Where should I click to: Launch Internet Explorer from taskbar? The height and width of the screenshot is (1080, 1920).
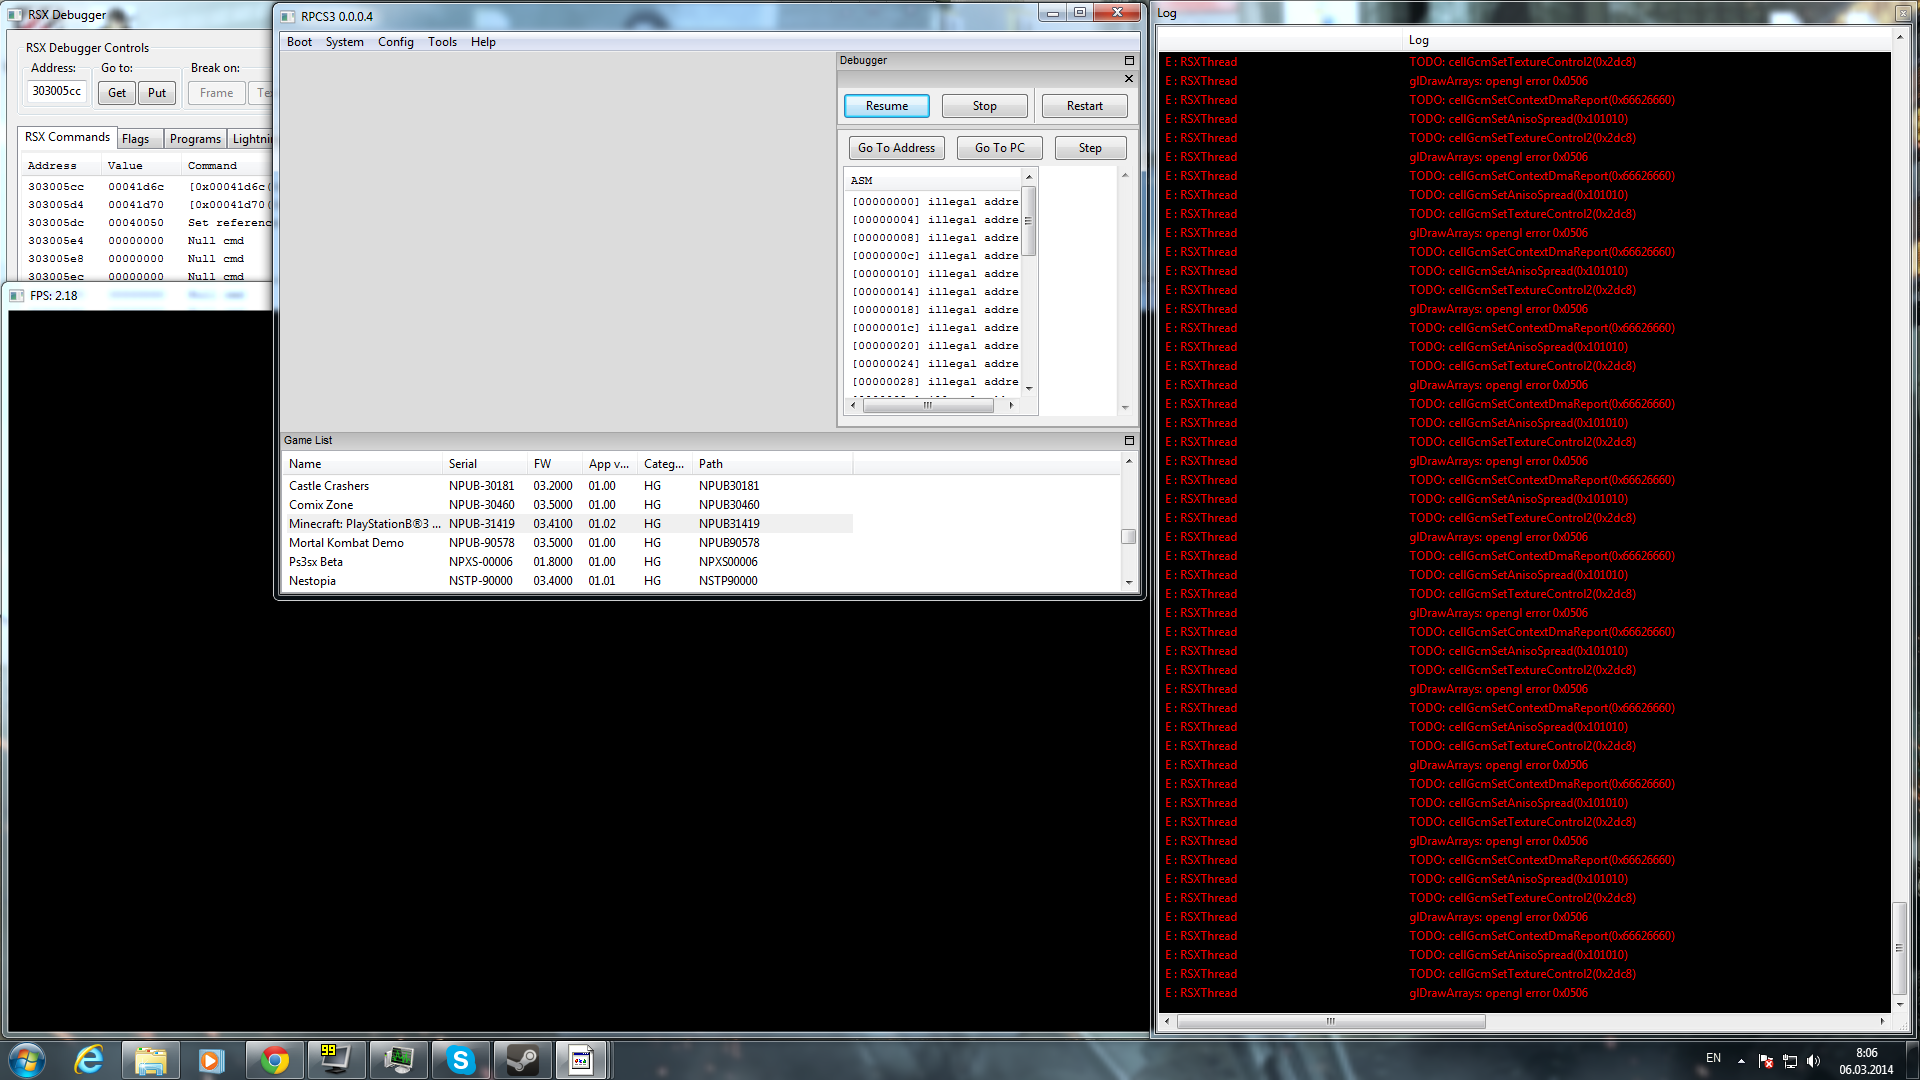click(x=89, y=1060)
